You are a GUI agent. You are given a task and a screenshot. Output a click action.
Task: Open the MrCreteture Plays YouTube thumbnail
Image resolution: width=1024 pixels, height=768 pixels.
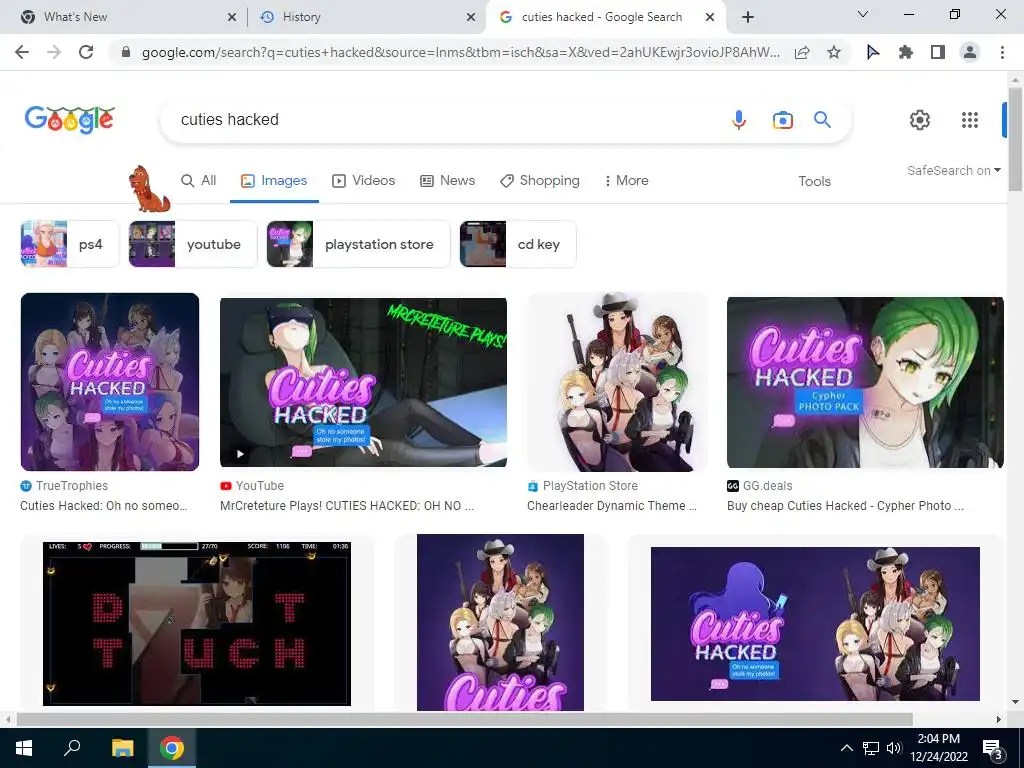click(x=363, y=382)
